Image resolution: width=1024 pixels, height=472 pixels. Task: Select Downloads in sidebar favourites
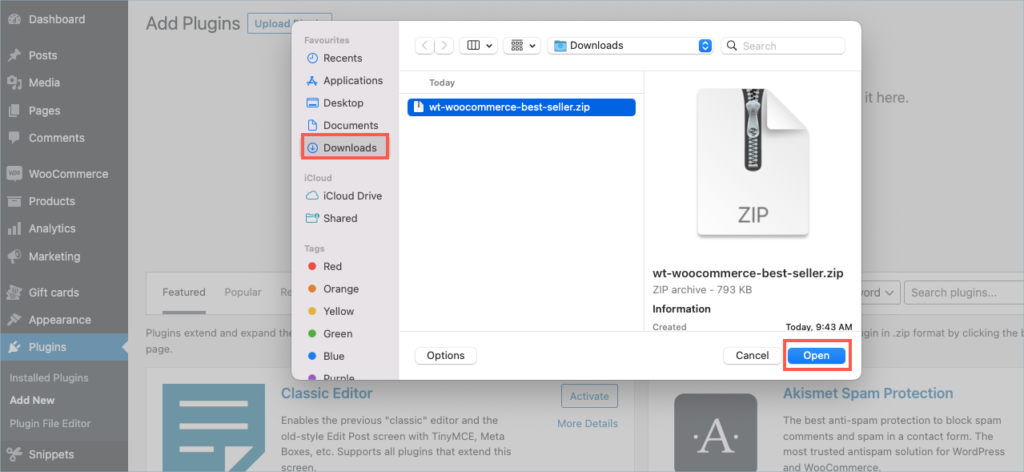345,148
